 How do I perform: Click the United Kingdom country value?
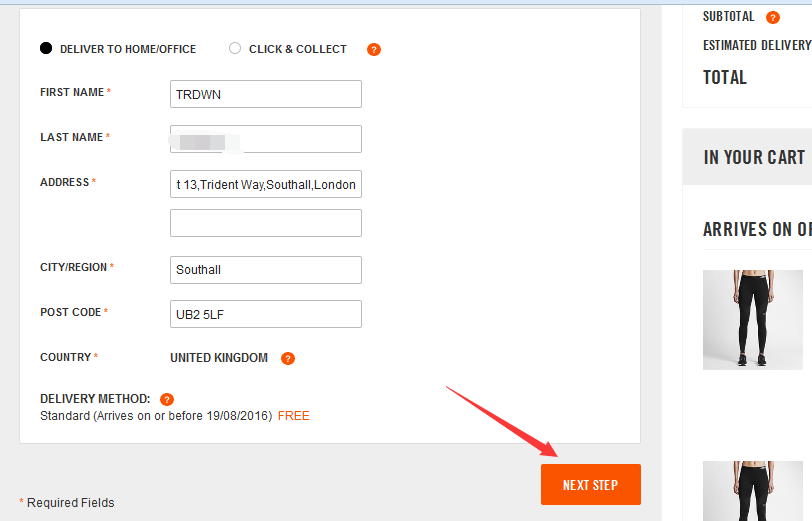point(219,358)
